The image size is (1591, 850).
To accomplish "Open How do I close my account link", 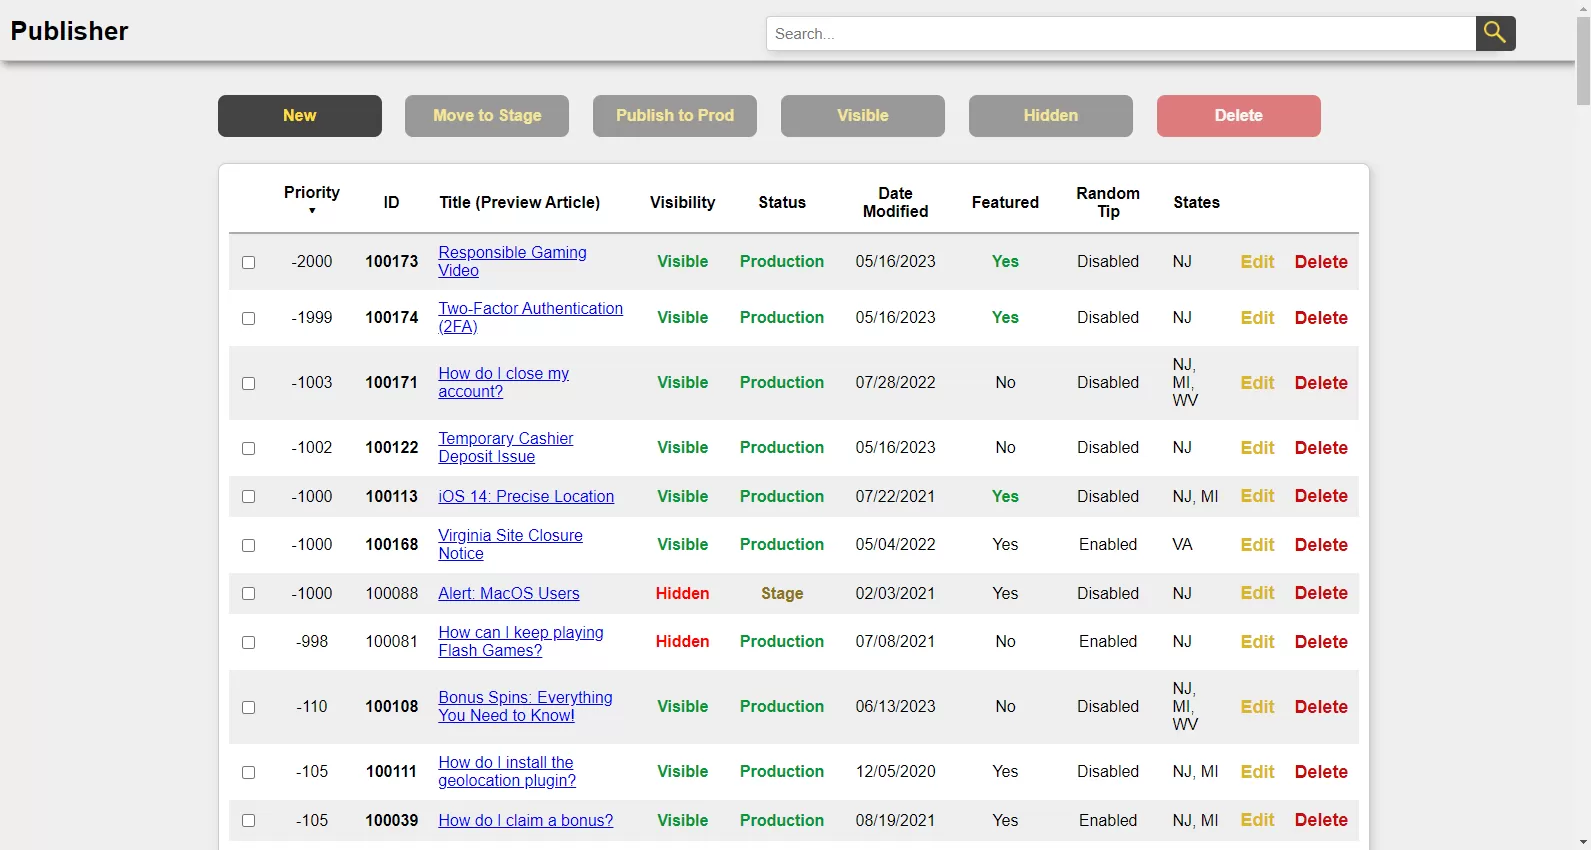I will (x=503, y=382).
